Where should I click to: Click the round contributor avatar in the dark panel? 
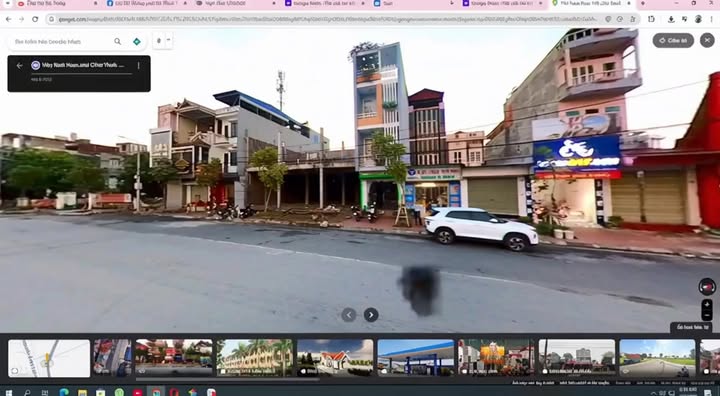click(35, 65)
